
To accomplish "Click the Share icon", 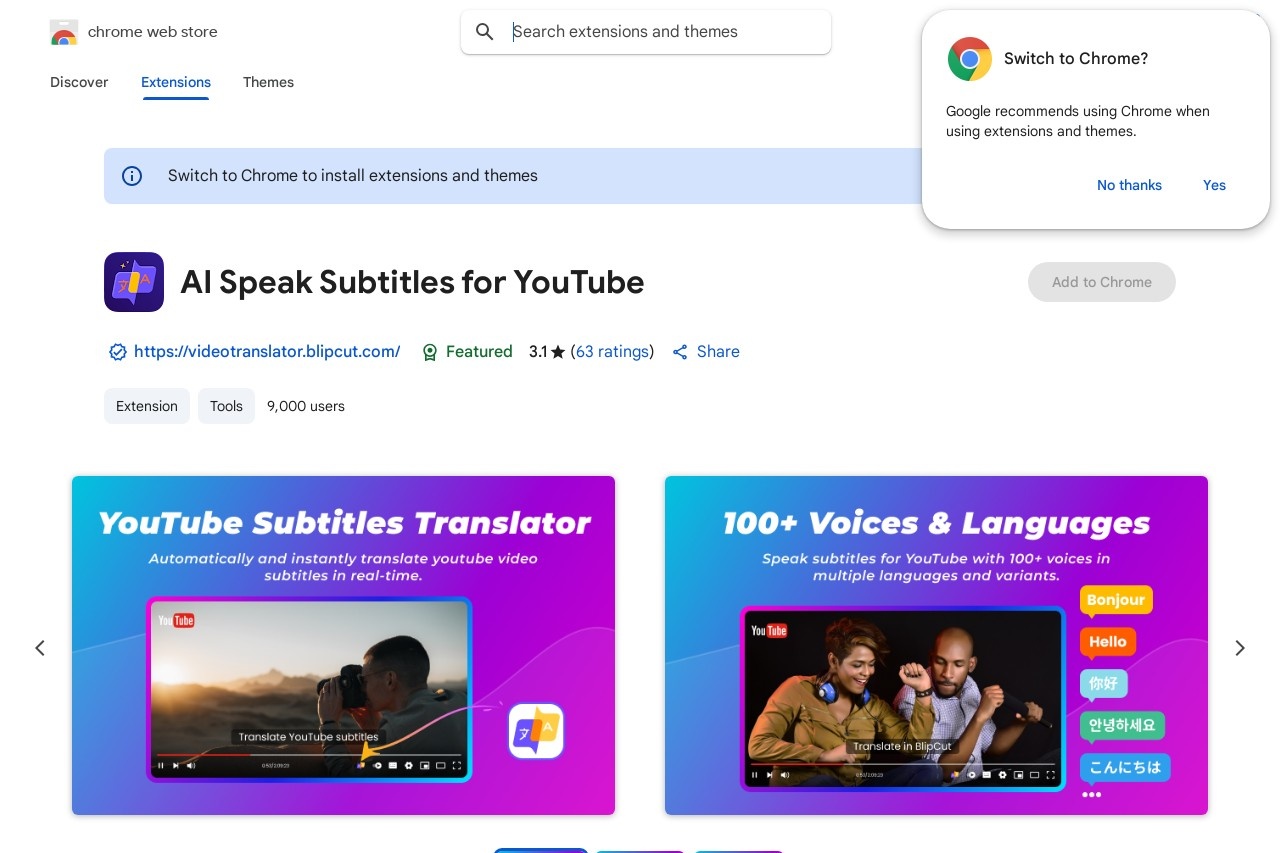I will 680,352.
